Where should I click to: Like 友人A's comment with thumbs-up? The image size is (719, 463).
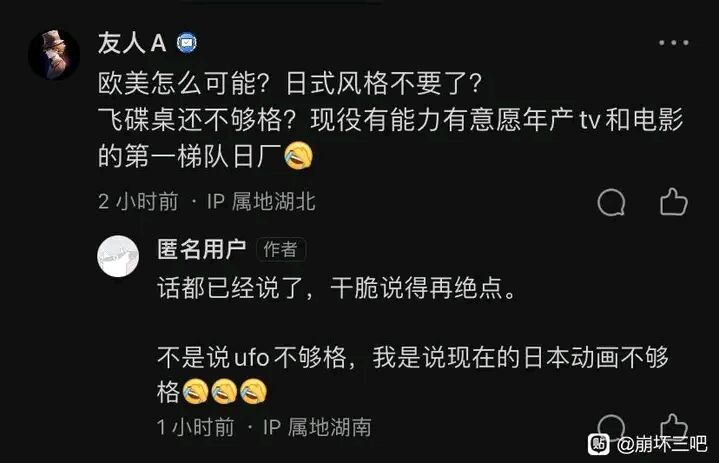[674, 202]
